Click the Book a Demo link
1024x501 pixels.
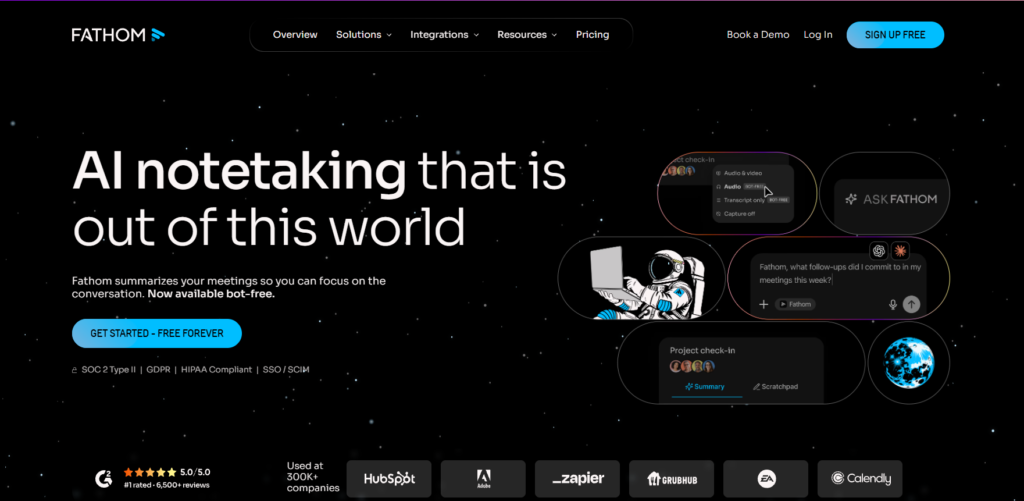coord(758,35)
